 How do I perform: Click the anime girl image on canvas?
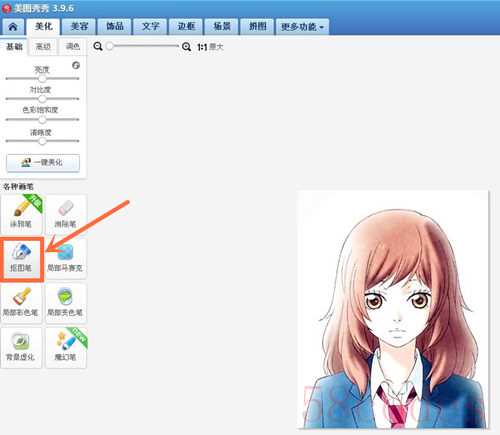click(x=393, y=309)
